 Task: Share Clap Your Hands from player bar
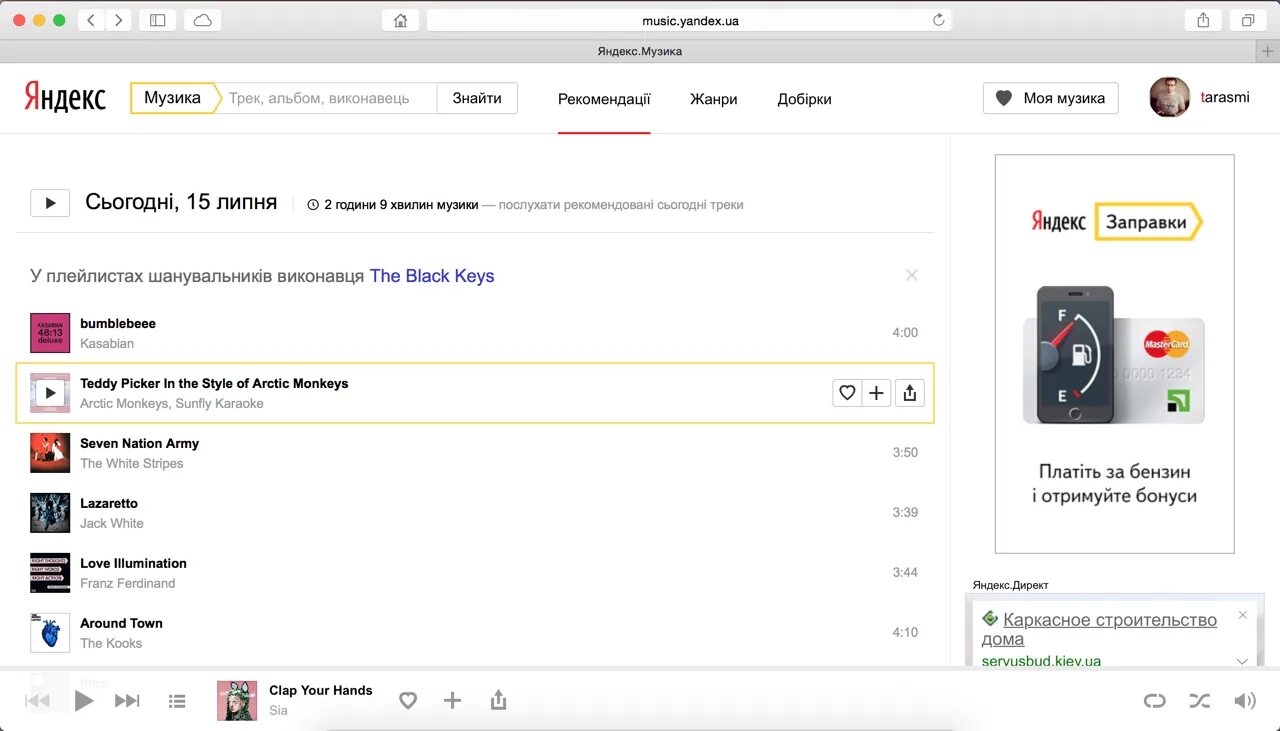pos(498,700)
